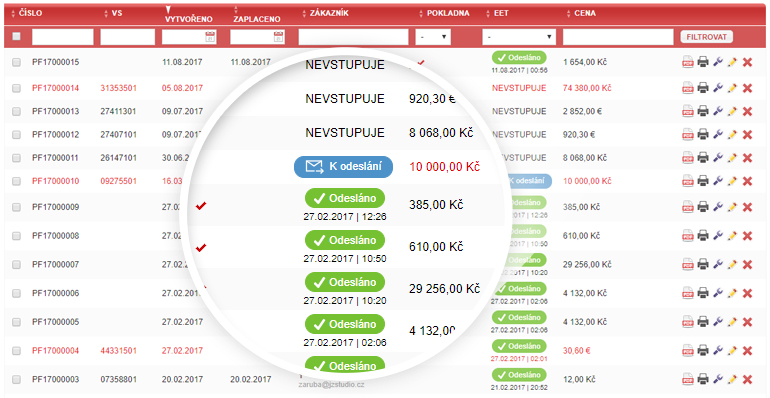
Task: Focus the VS filter input
Action: [x=128, y=37]
